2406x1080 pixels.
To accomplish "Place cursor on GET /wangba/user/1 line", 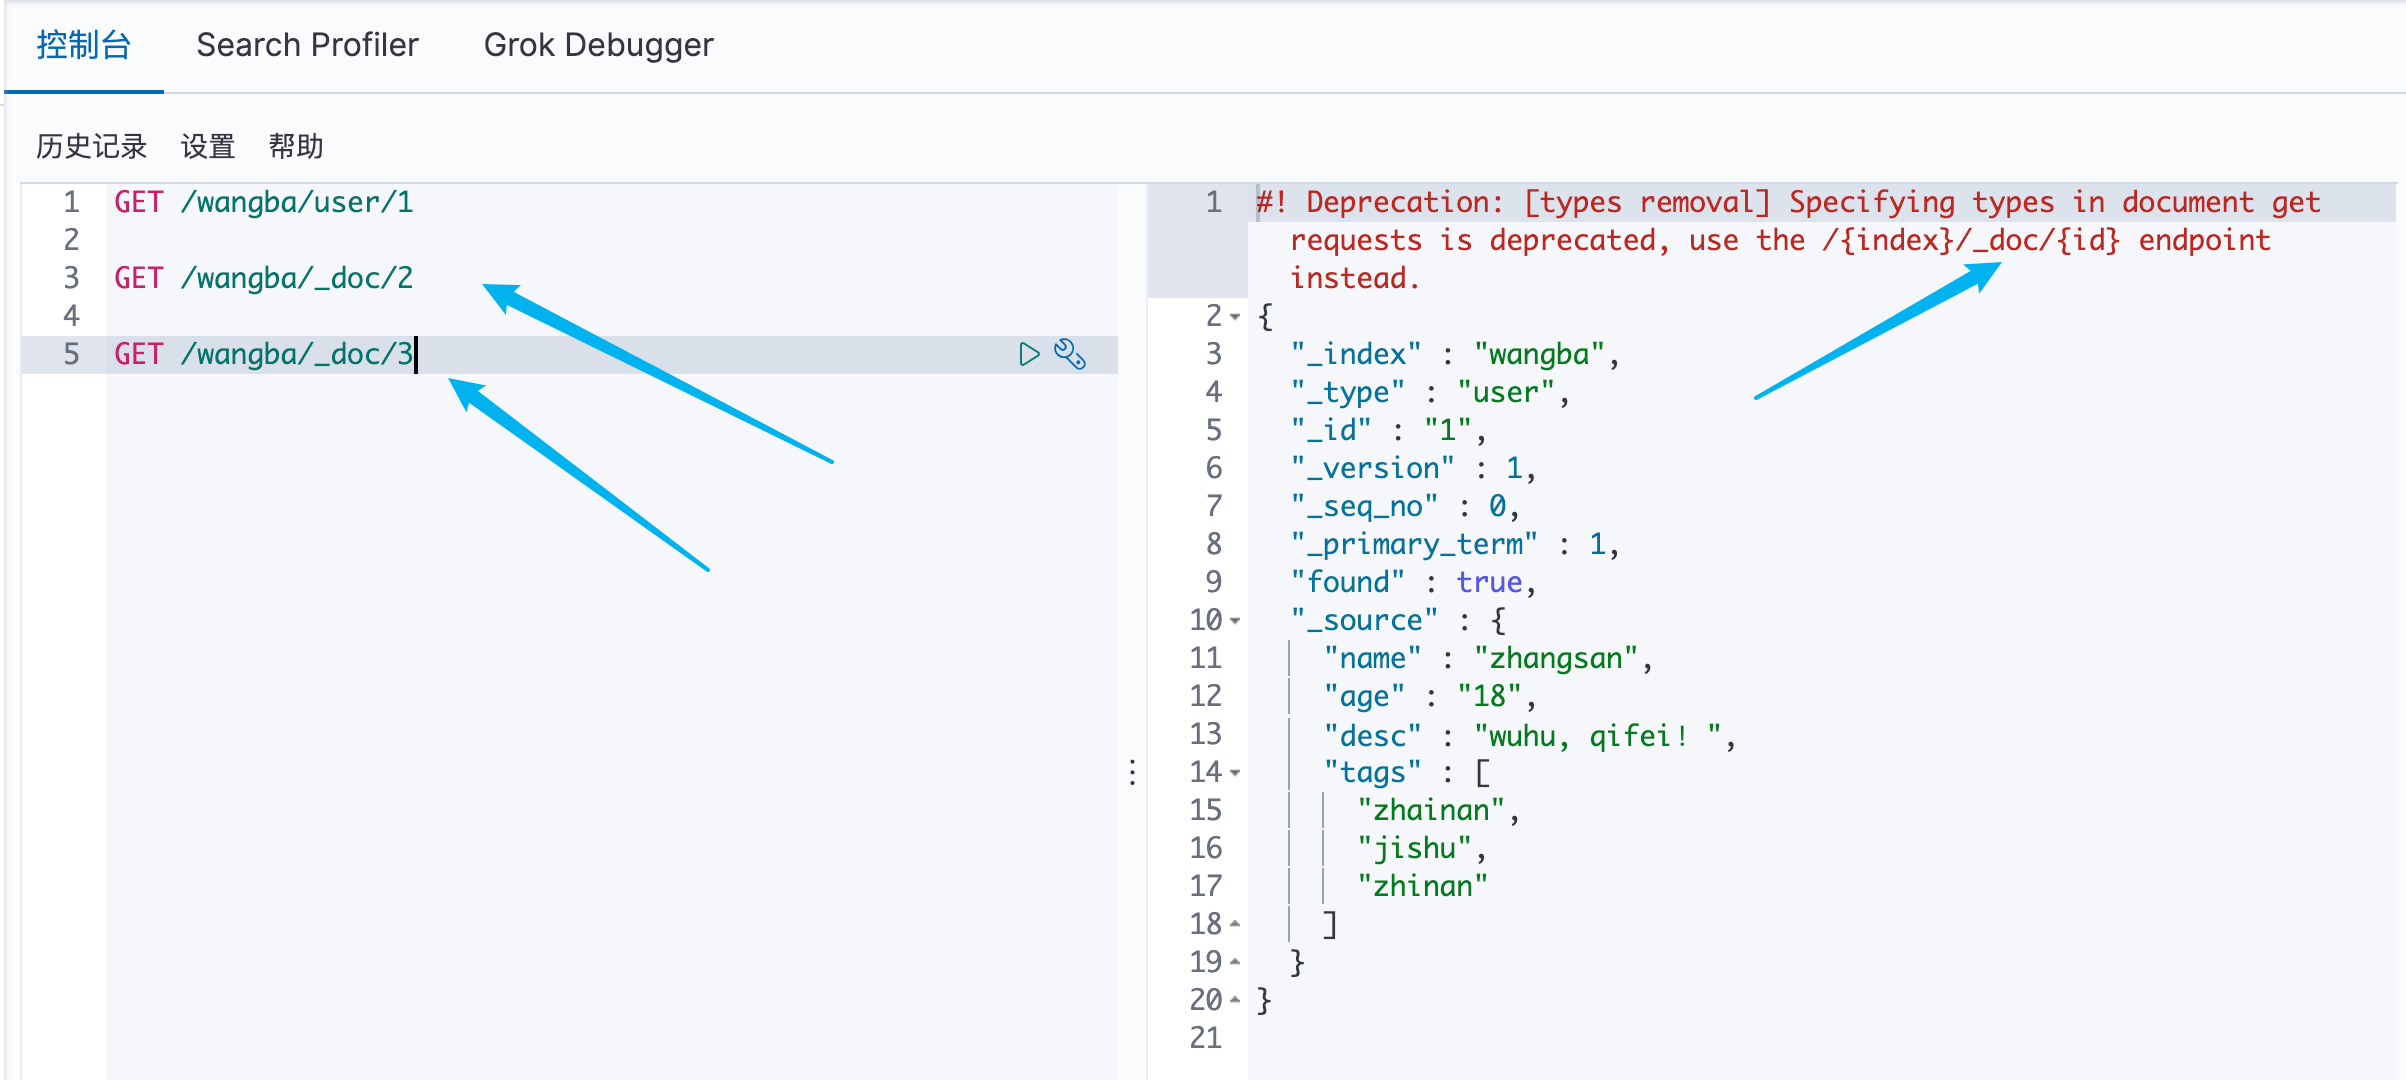I will (x=263, y=203).
